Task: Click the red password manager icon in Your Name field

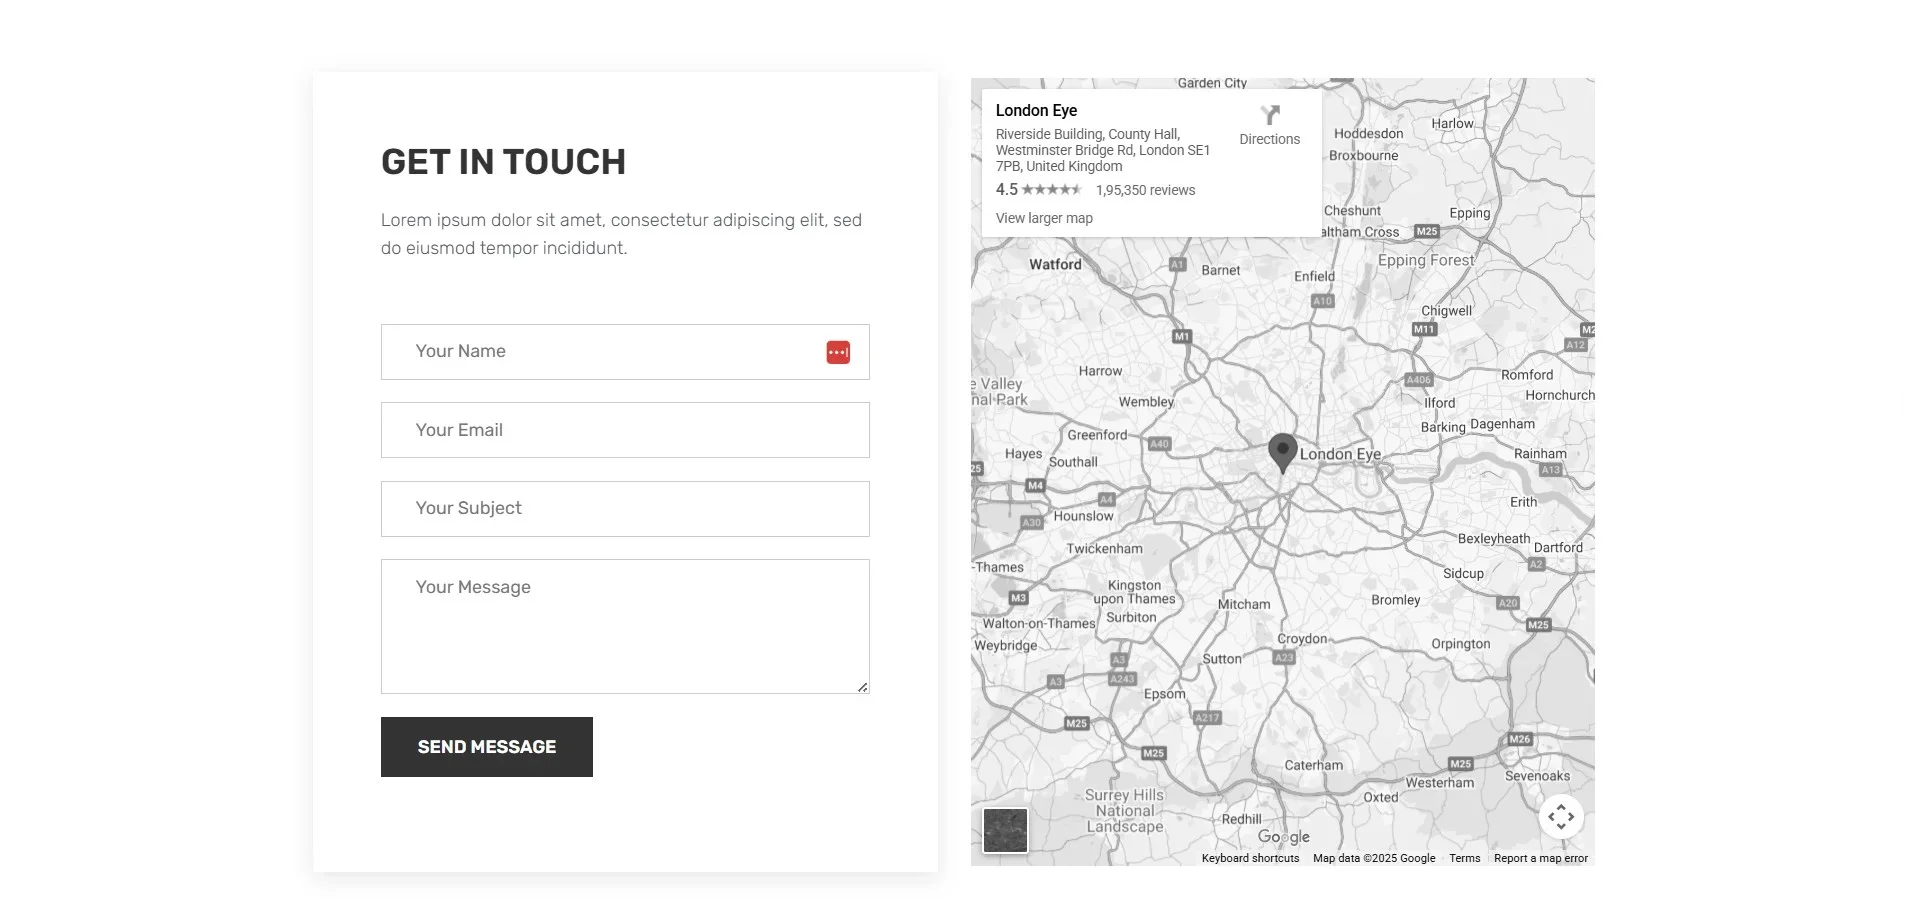Action: [x=838, y=352]
